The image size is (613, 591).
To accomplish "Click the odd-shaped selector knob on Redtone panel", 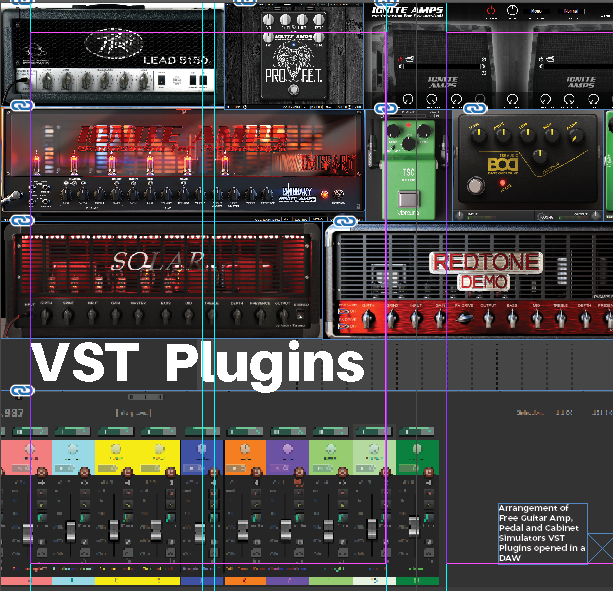I will 464,319.
